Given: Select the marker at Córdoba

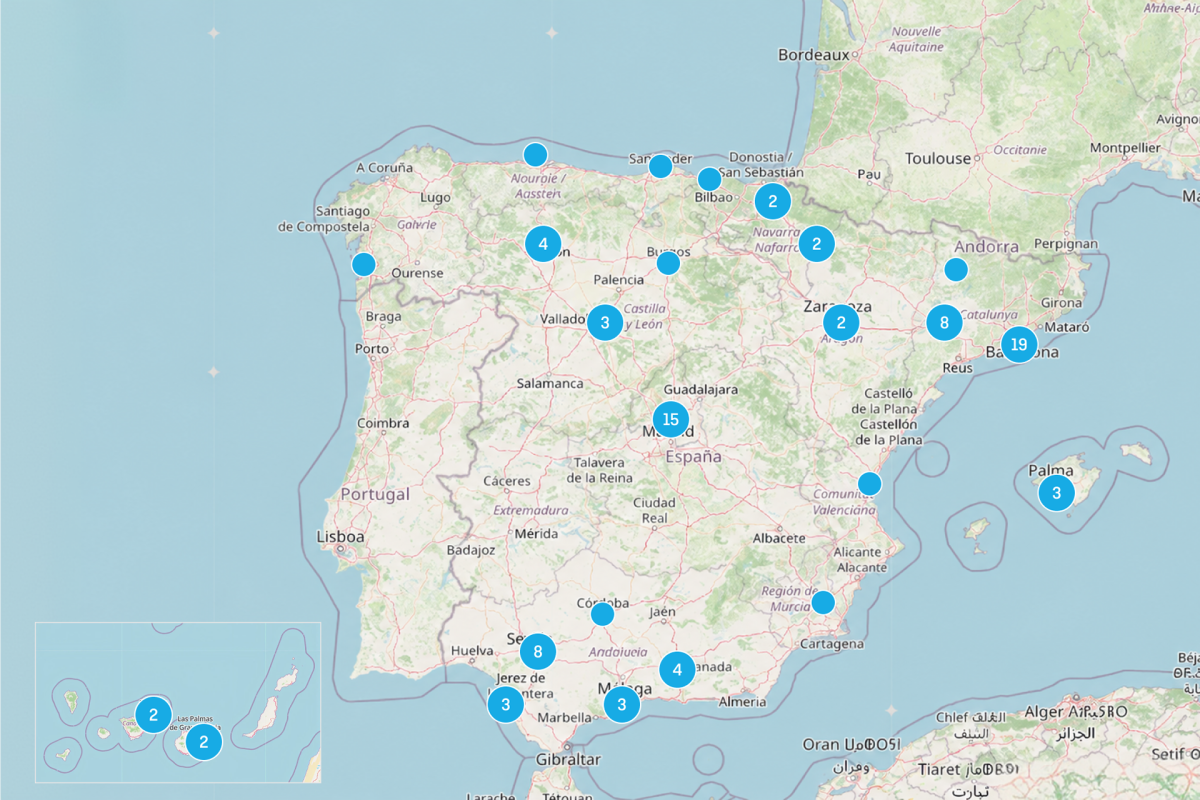Looking at the screenshot, I should click(x=602, y=614).
